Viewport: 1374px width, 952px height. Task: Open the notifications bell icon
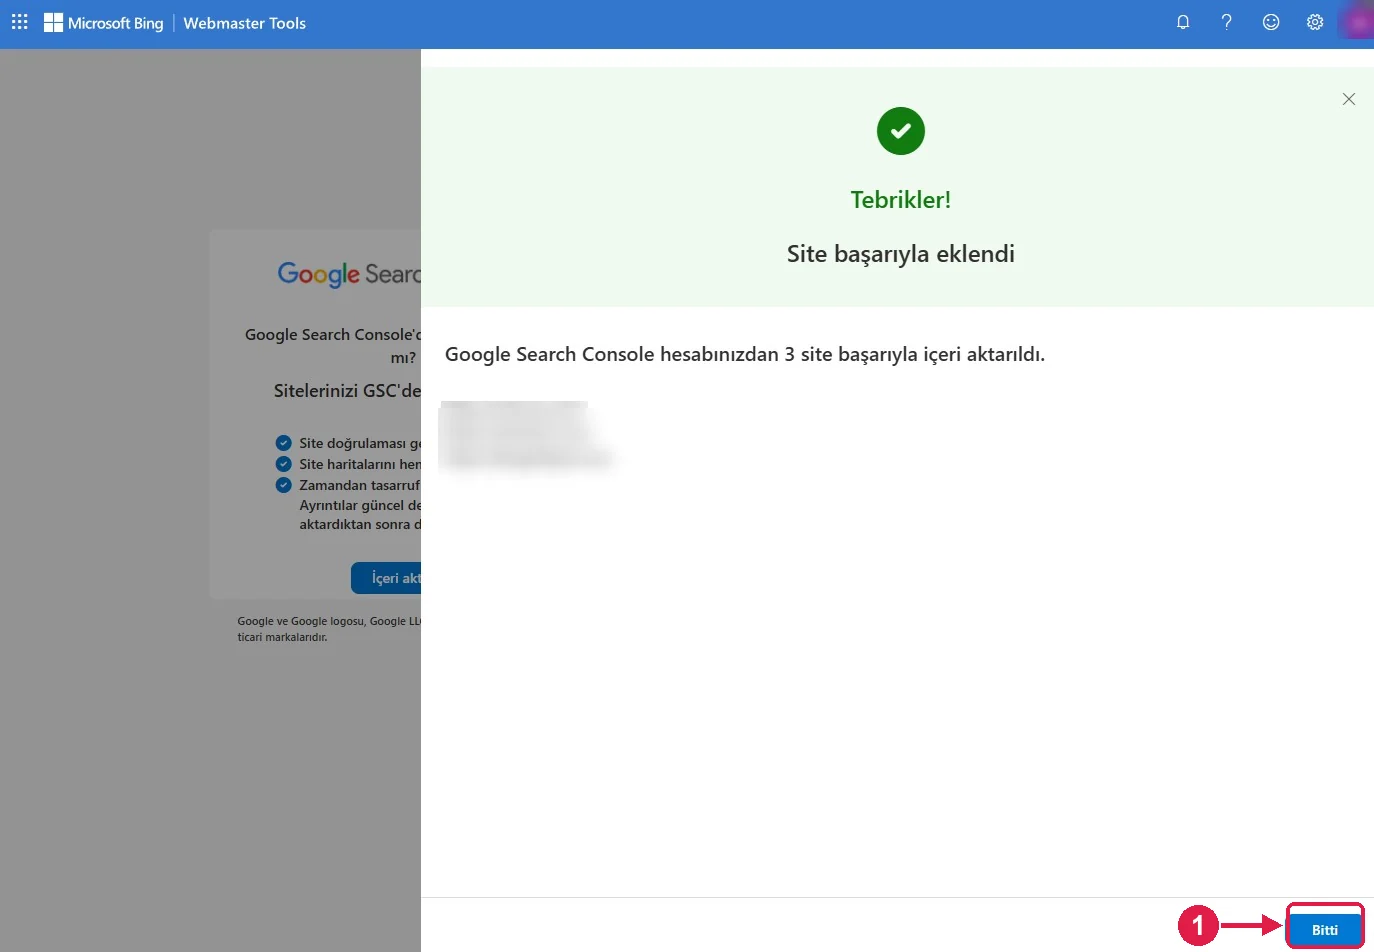[x=1183, y=22]
